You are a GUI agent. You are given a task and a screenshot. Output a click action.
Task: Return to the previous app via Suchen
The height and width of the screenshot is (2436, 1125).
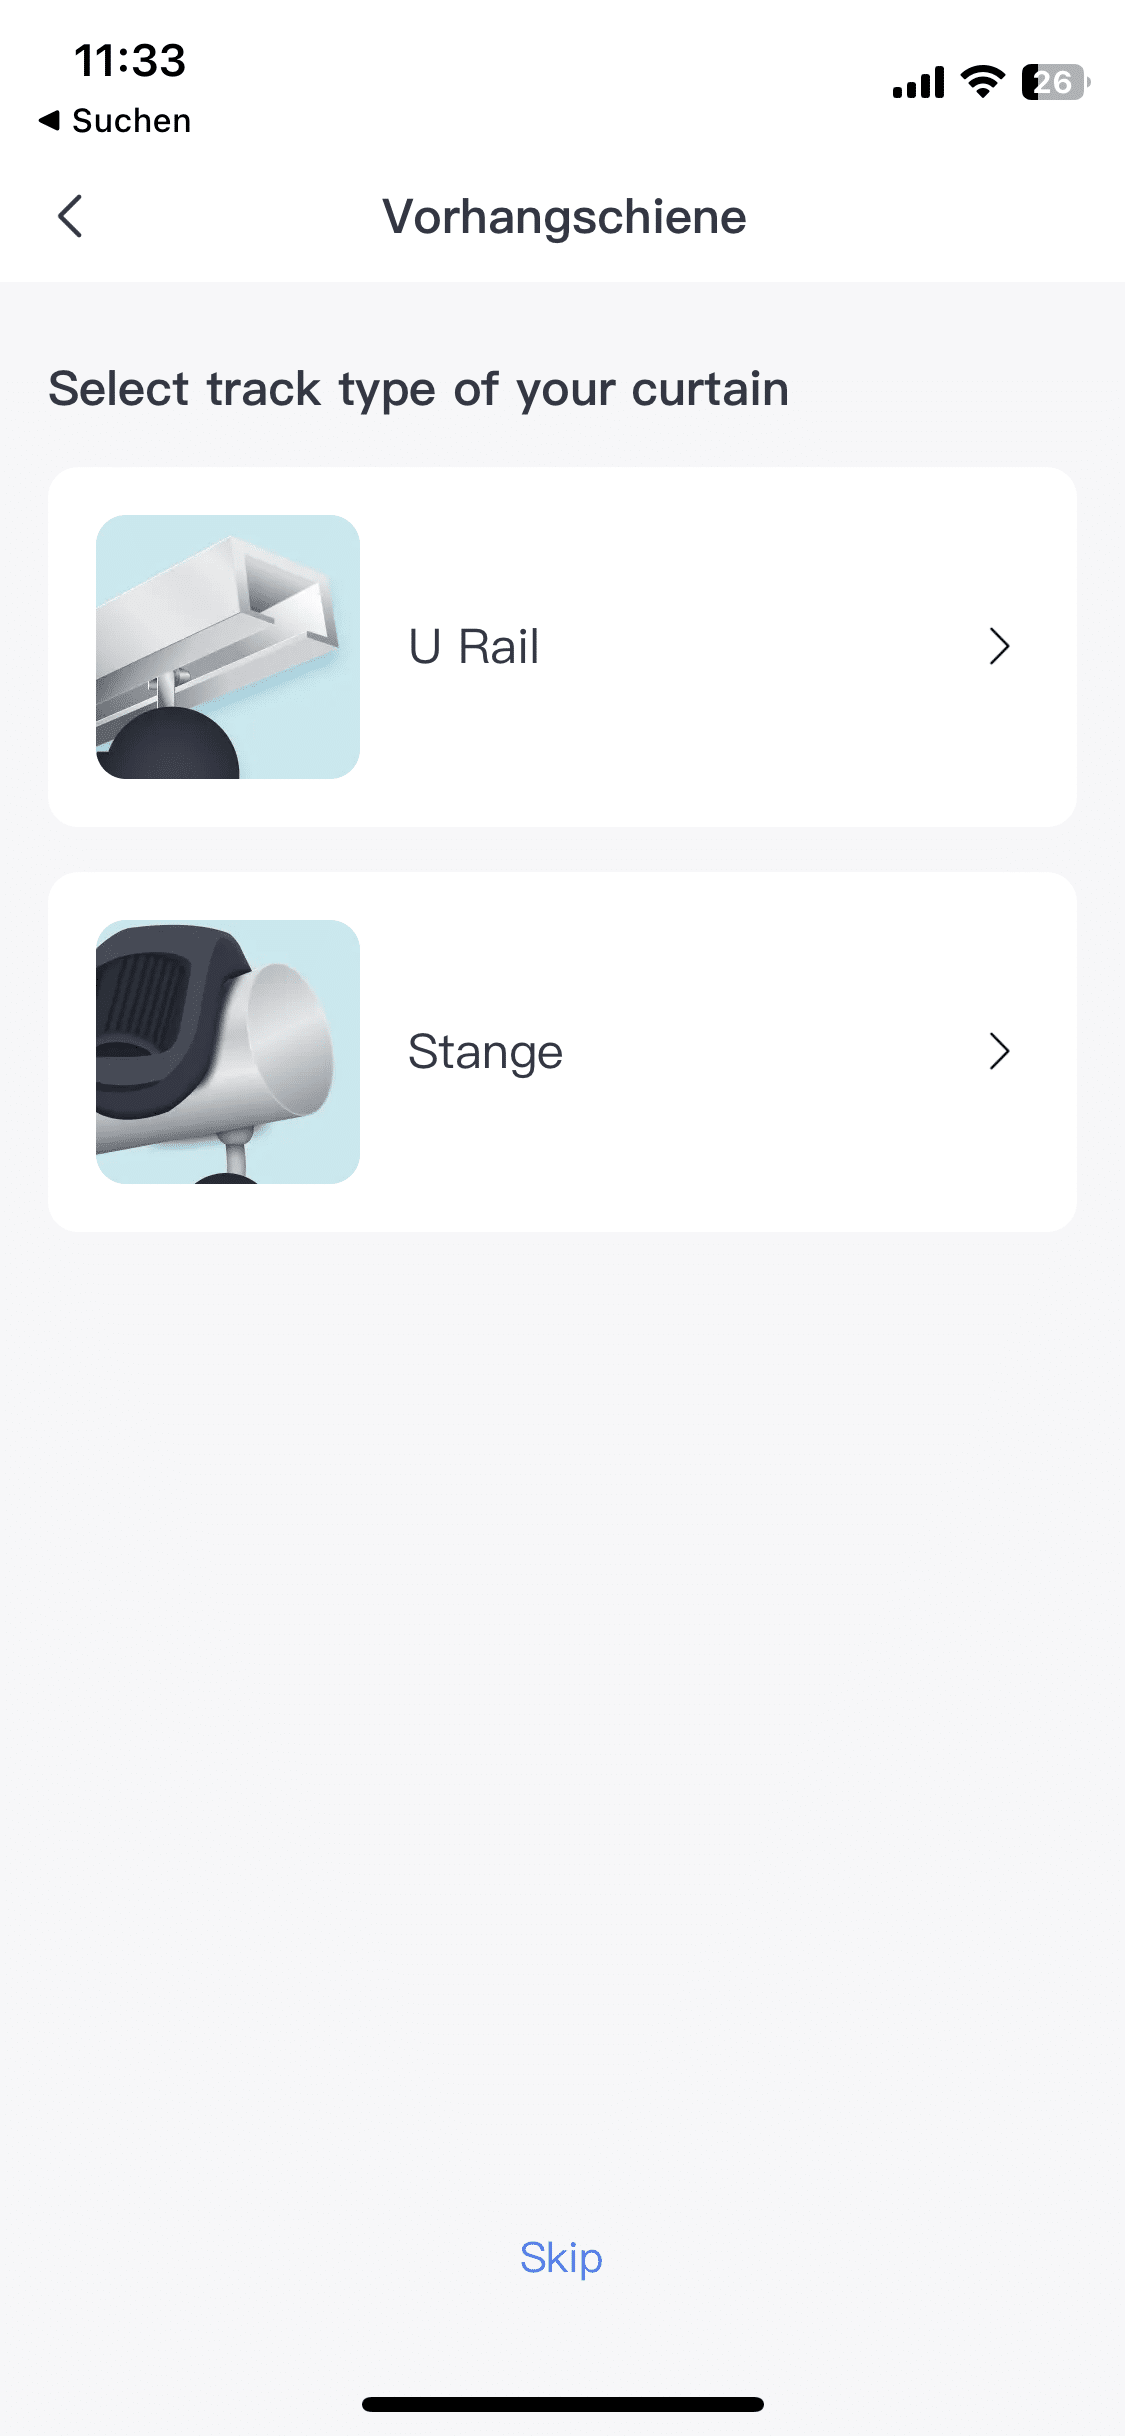131,121
